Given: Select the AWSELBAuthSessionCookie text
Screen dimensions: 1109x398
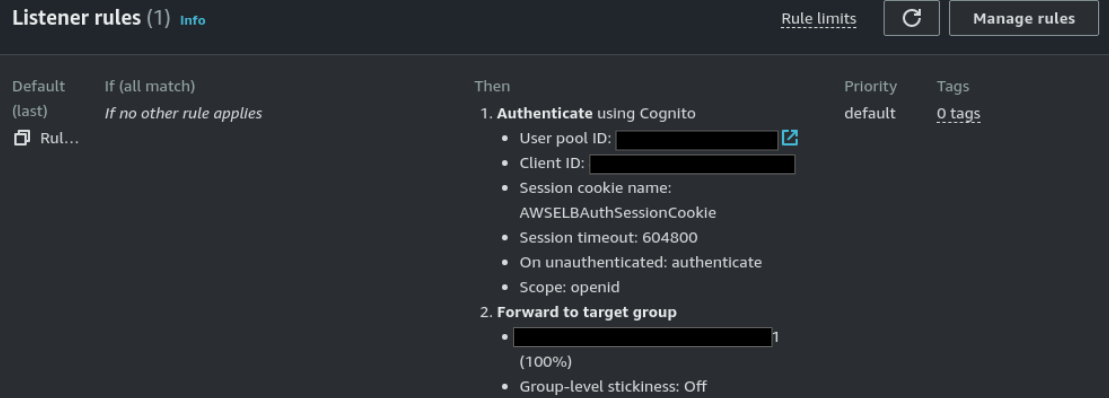Looking at the screenshot, I should [617, 212].
